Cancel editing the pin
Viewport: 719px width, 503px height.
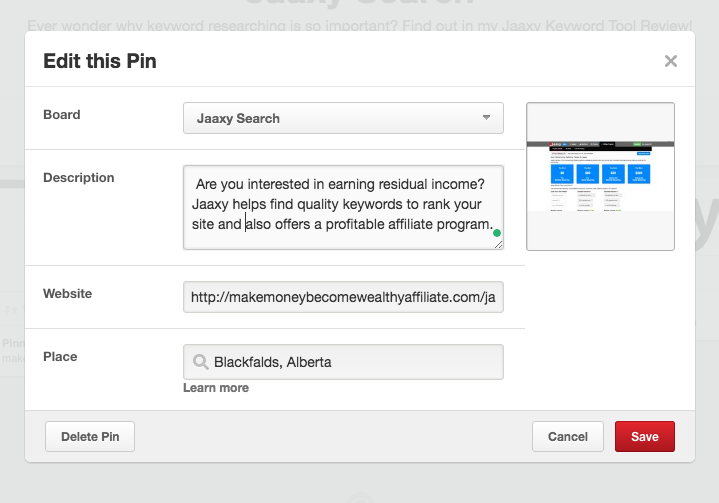568,437
